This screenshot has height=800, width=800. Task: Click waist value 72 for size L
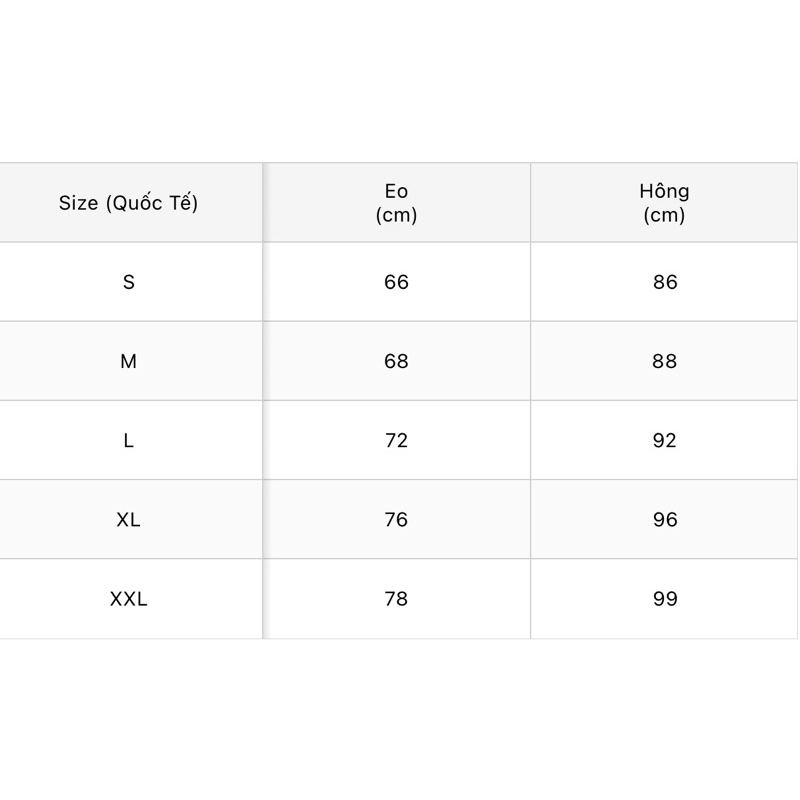click(397, 440)
